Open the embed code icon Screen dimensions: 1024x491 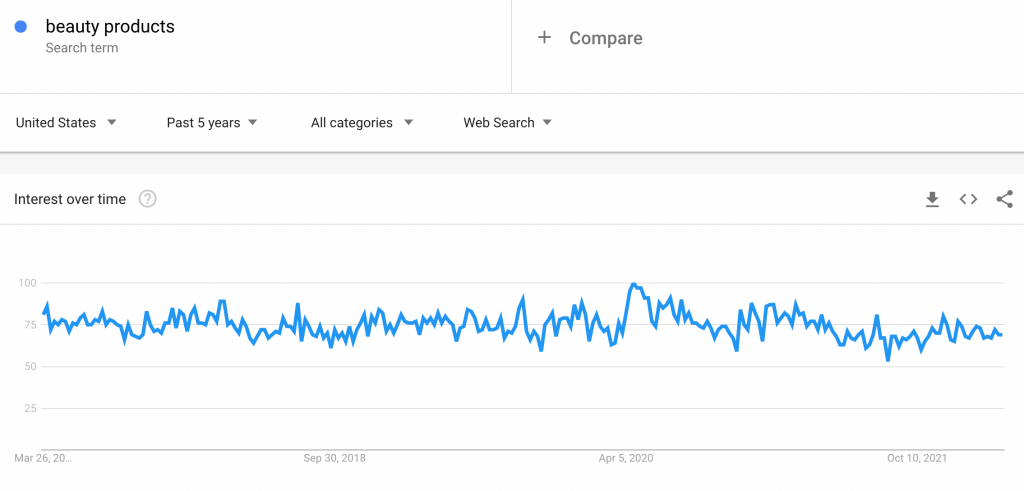[x=968, y=199]
